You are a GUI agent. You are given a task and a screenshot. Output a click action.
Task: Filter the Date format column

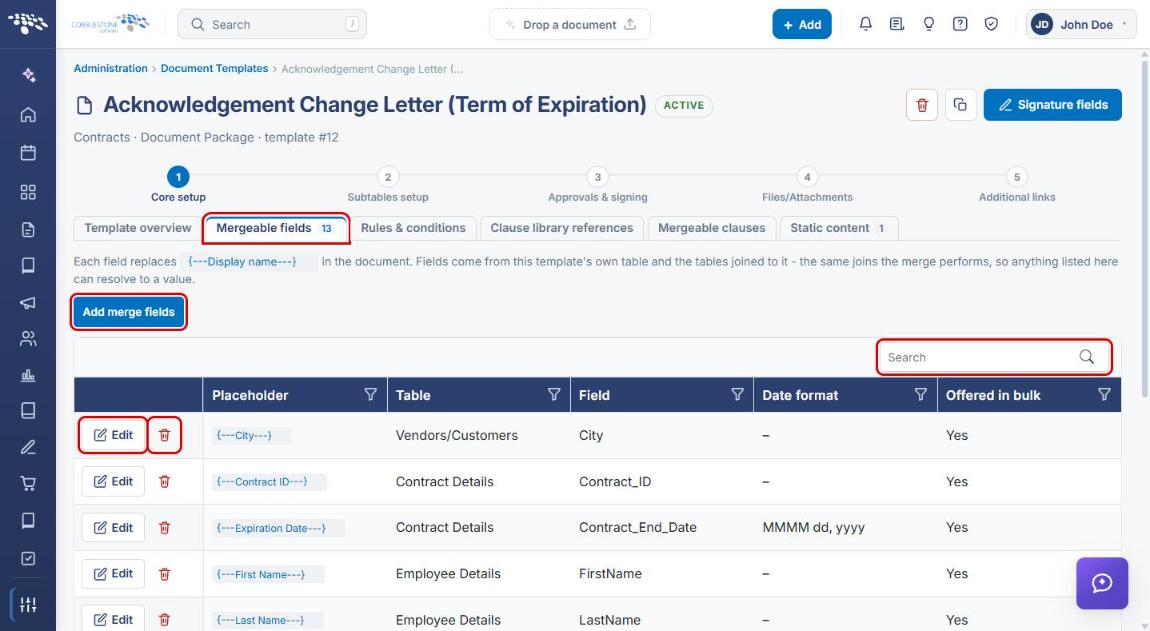point(920,395)
